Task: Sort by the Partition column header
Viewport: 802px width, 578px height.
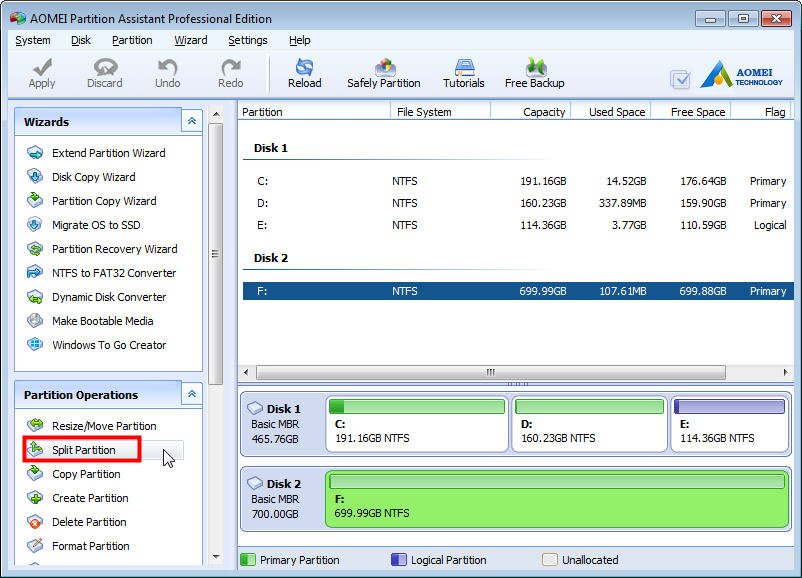Action: (314, 112)
